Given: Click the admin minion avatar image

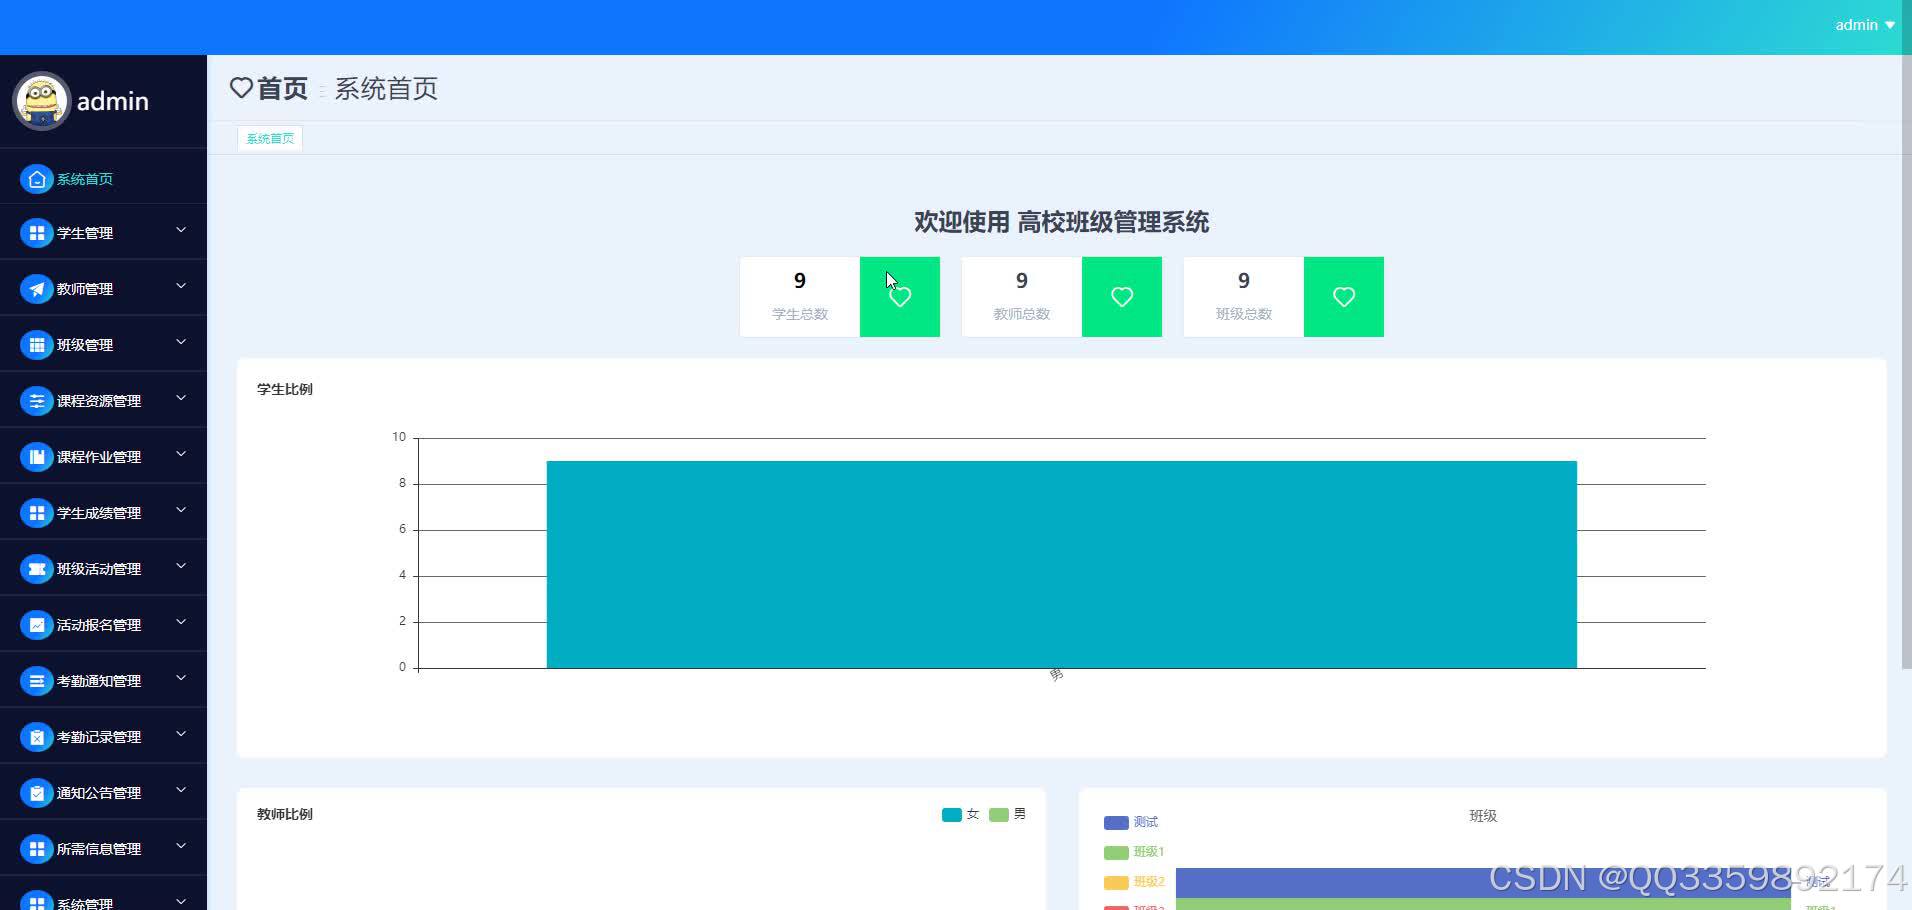Looking at the screenshot, I should click(41, 101).
